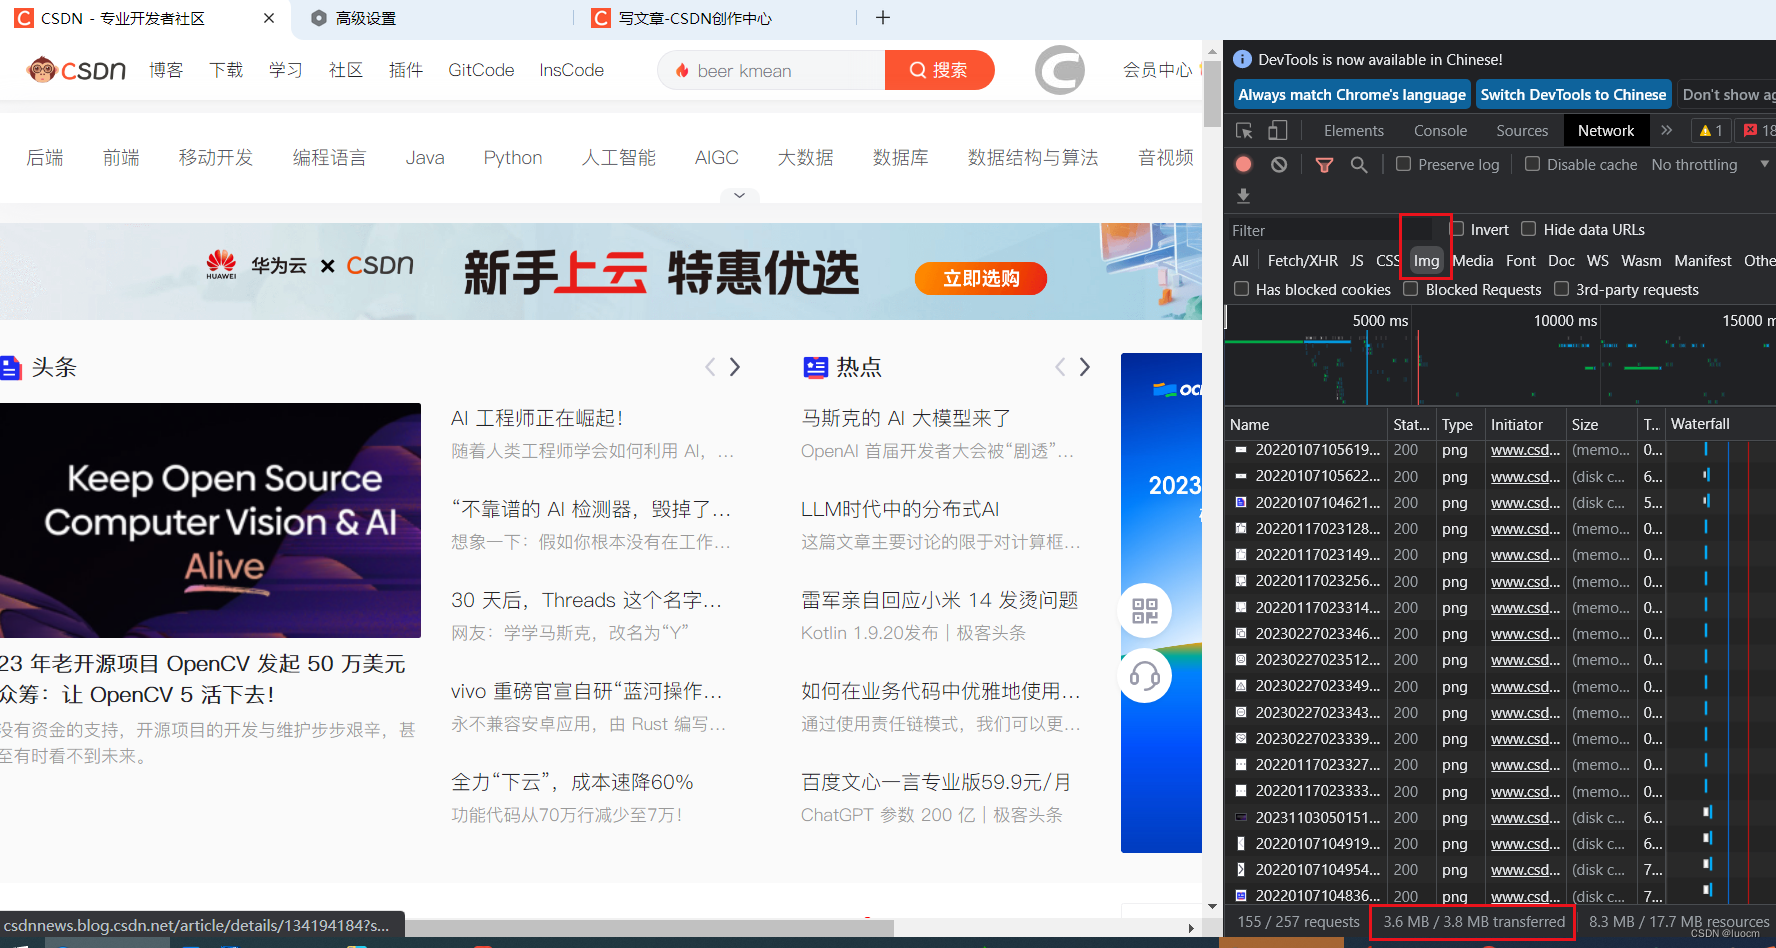The height and width of the screenshot is (948, 1776).
Task: Enable Blocked Requests checkbox
Action: 1411,289
